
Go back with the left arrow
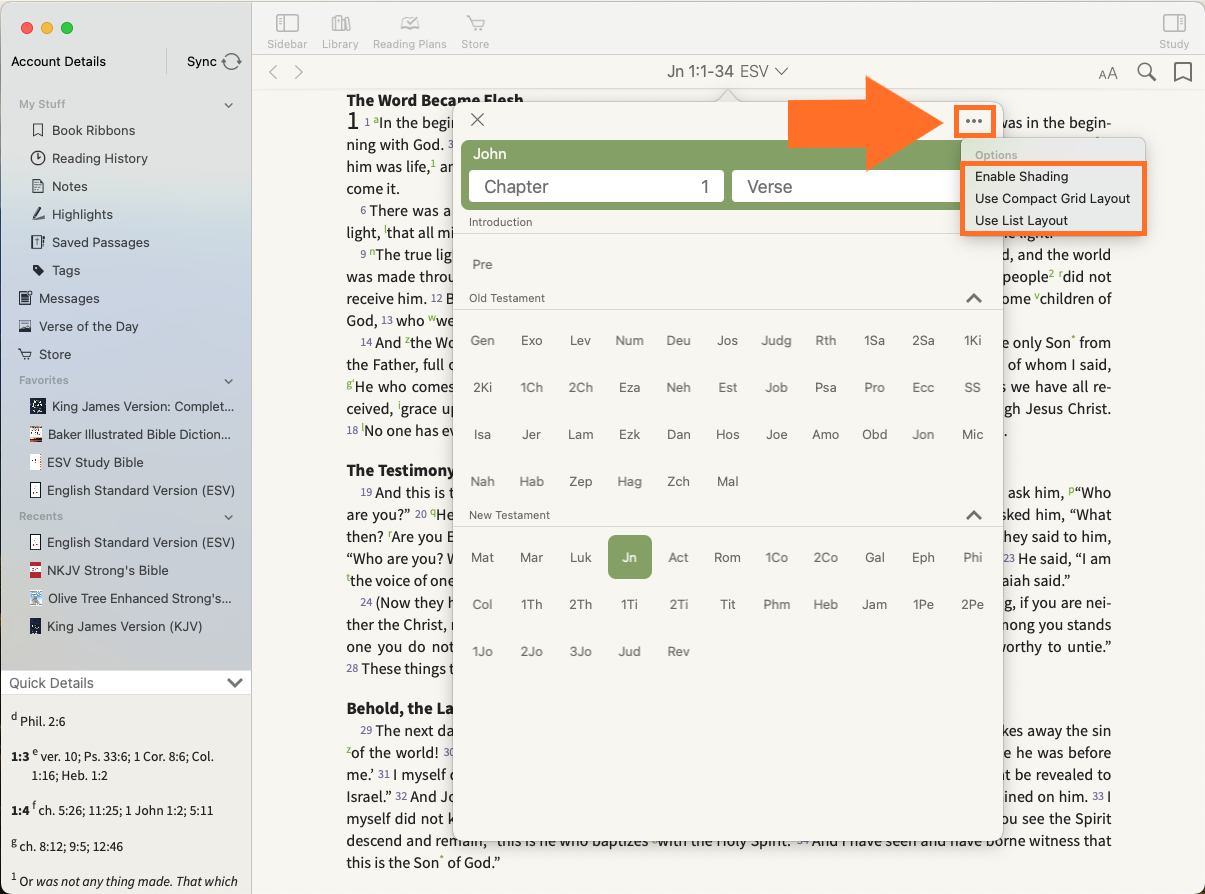pyautogui.click(x=273, y=72)
